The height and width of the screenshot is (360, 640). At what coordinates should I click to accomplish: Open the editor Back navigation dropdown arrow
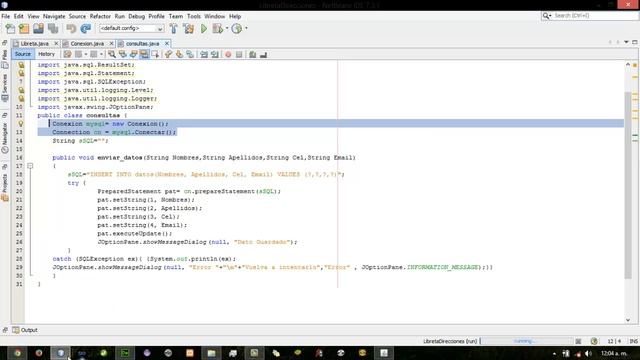(x=85, y=54)
